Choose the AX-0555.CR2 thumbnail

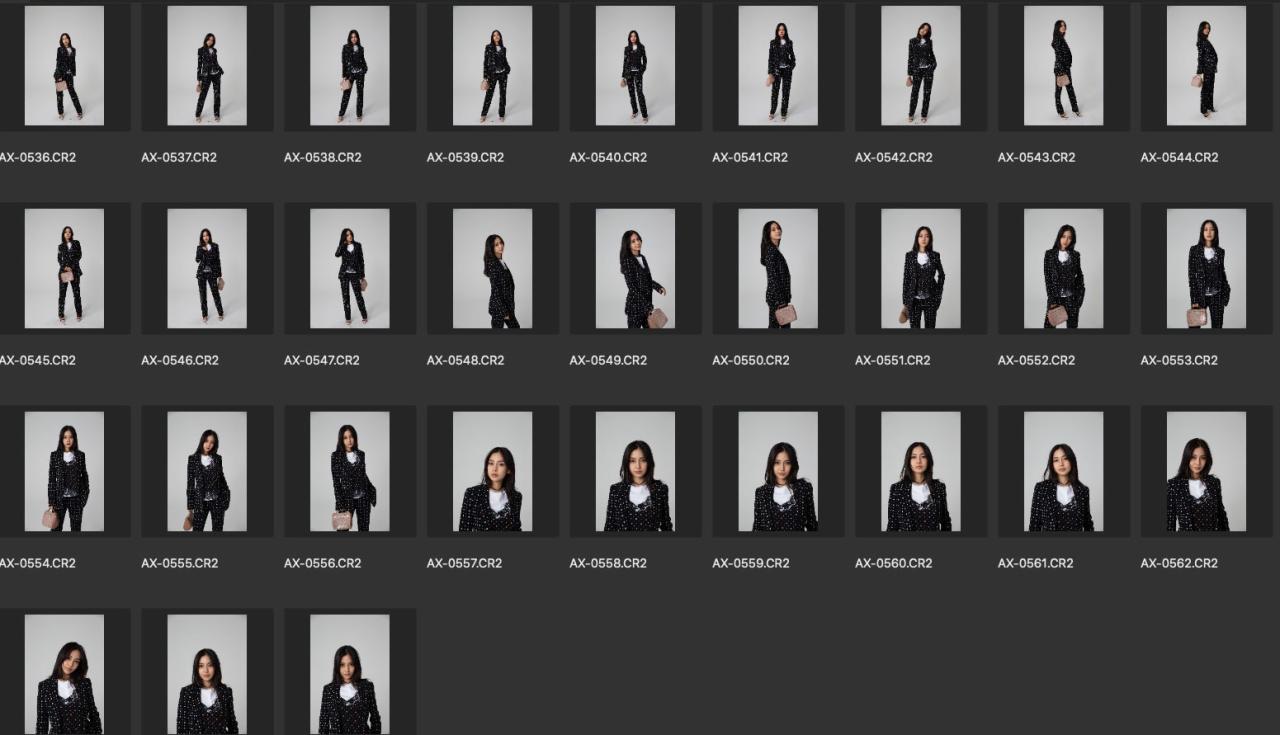207,471
